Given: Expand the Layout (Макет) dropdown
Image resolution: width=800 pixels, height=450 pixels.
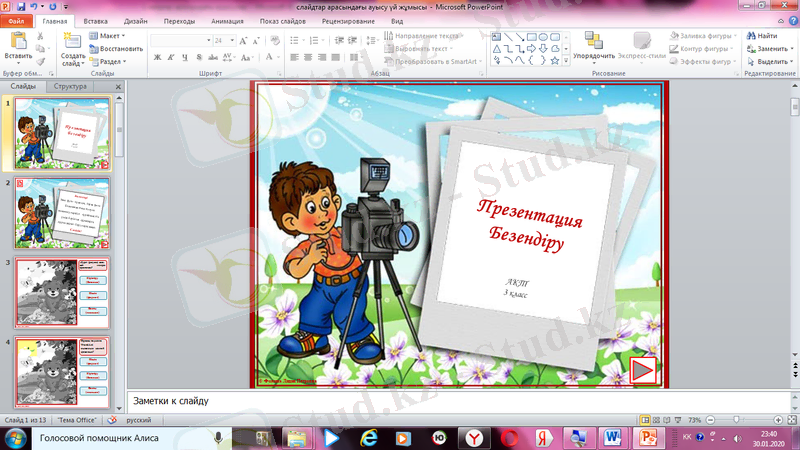Looking at the screenshot, I should click(x=110, y=36).
